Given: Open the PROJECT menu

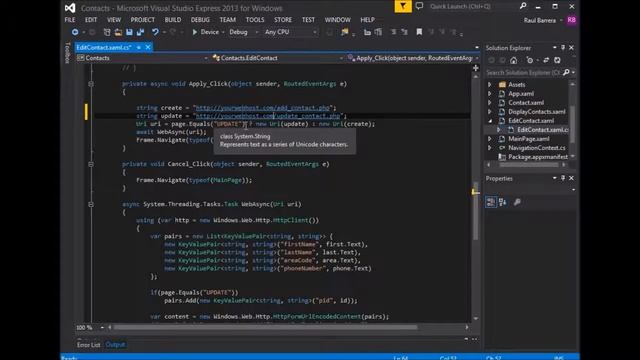Looking at the screenshot, I should 142,20.
